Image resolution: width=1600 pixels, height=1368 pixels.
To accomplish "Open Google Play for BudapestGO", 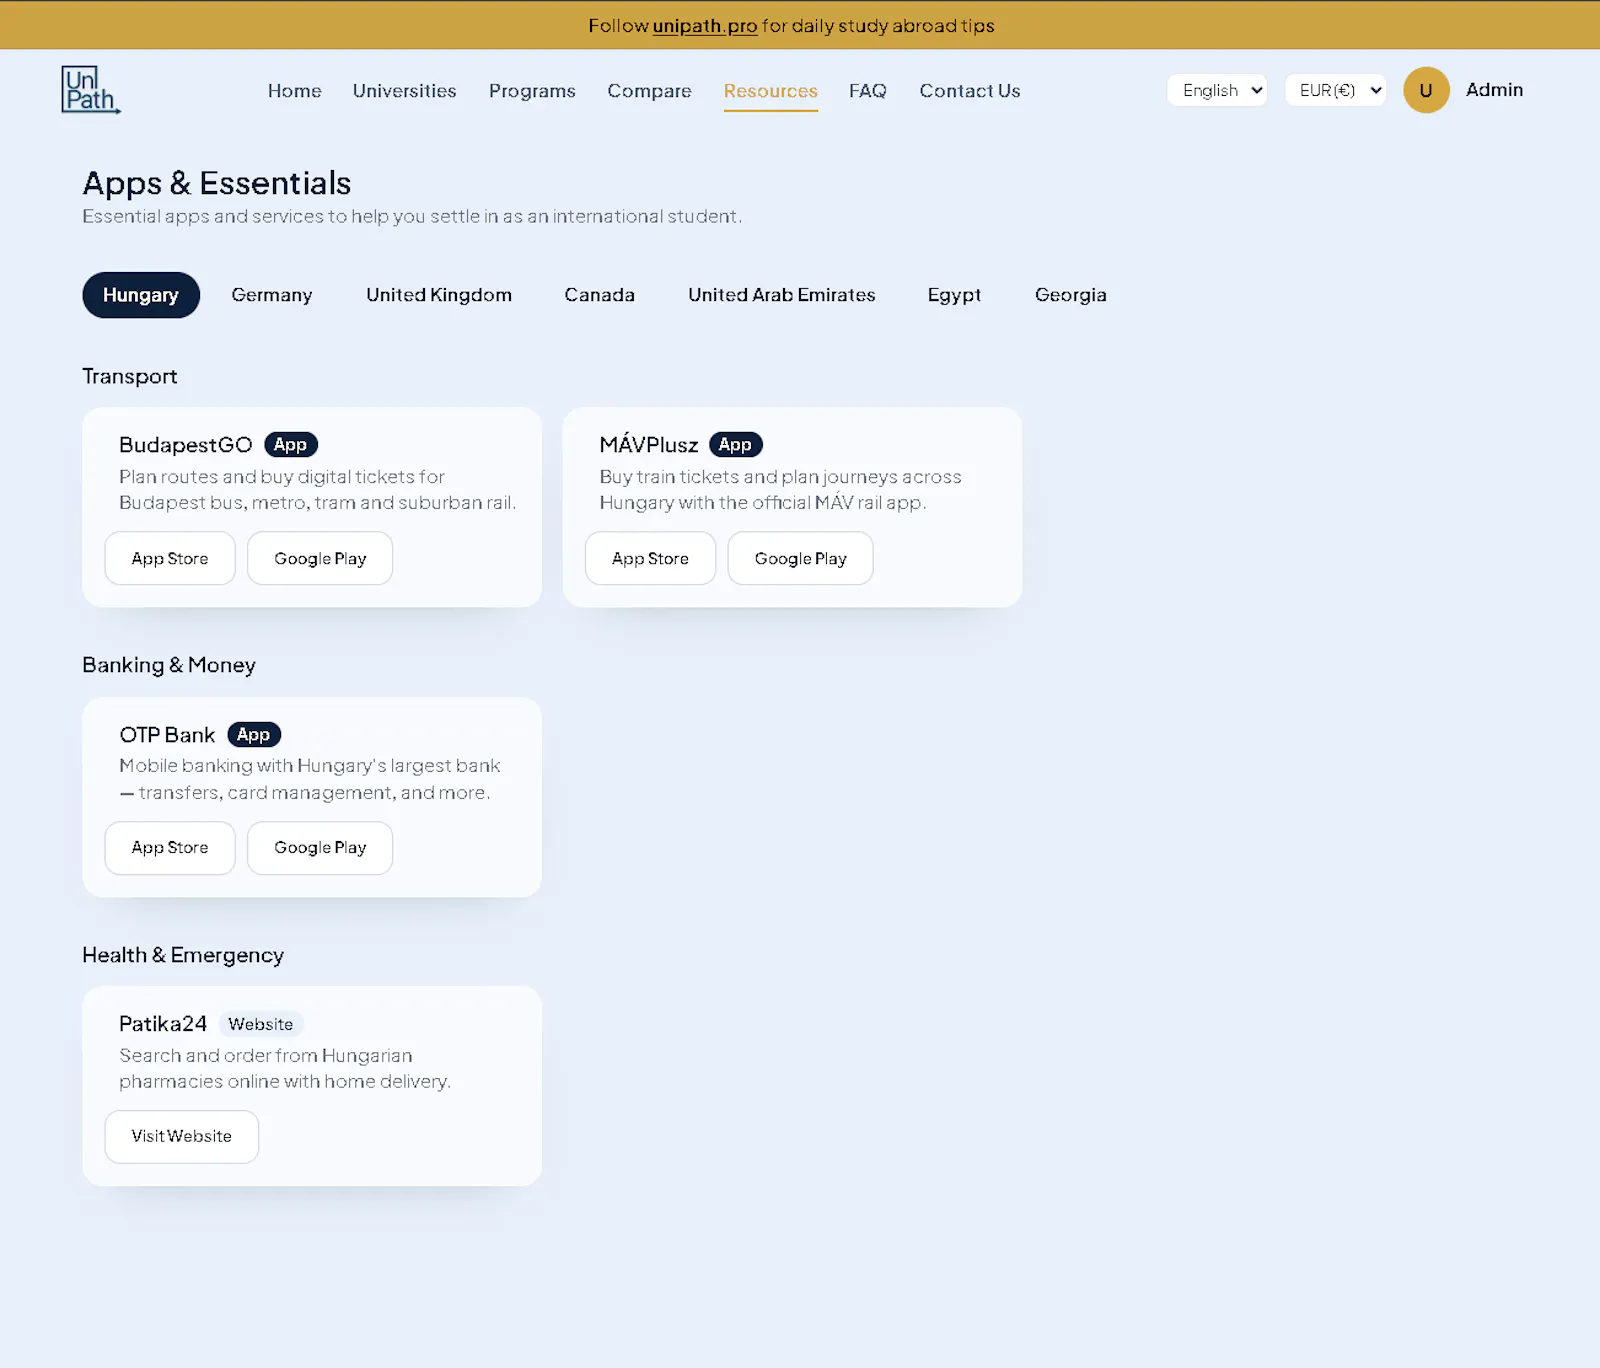I will (x=320, y=558).
